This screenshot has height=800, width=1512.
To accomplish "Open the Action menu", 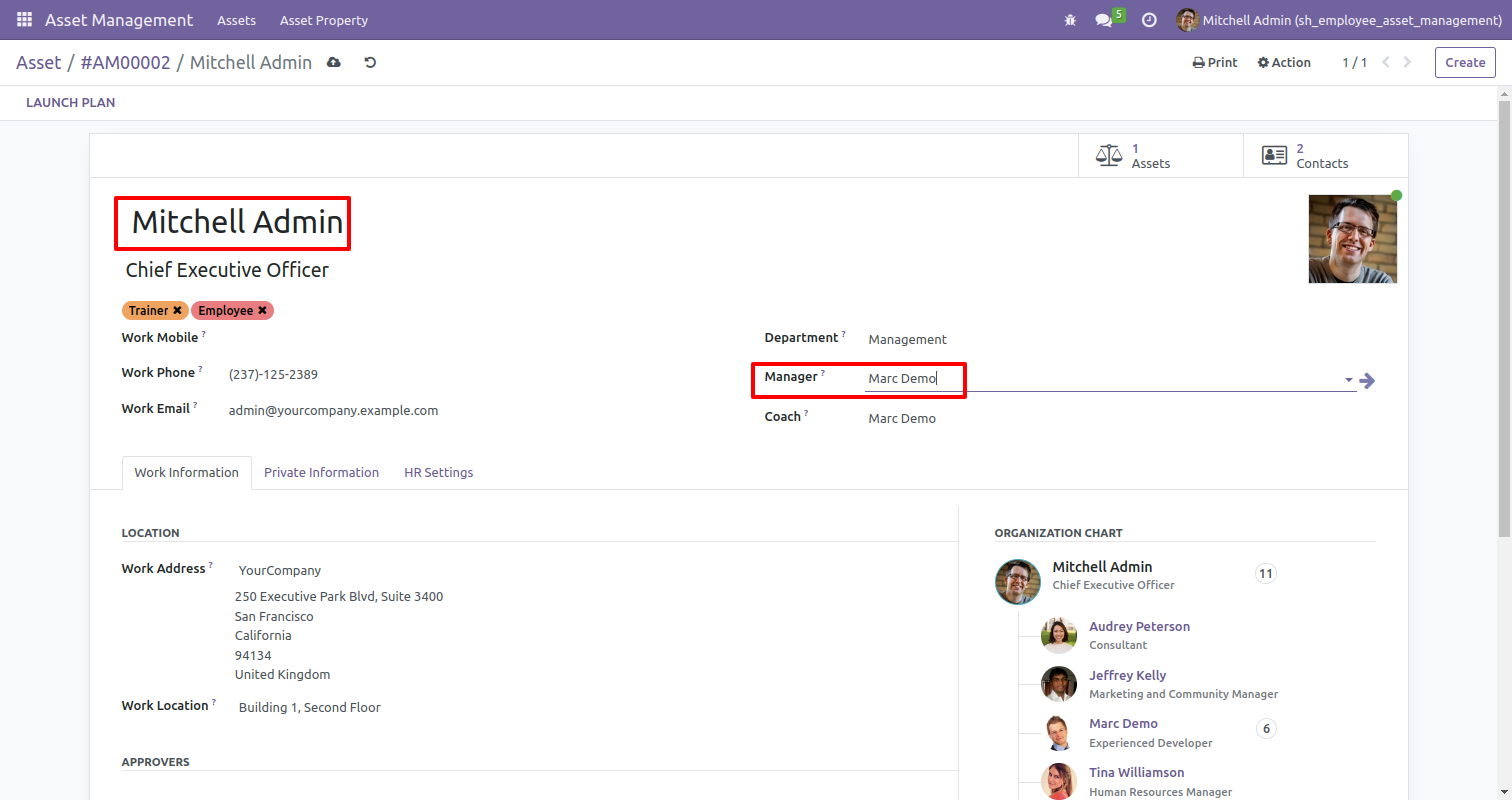I will [x=1284, y=62].
